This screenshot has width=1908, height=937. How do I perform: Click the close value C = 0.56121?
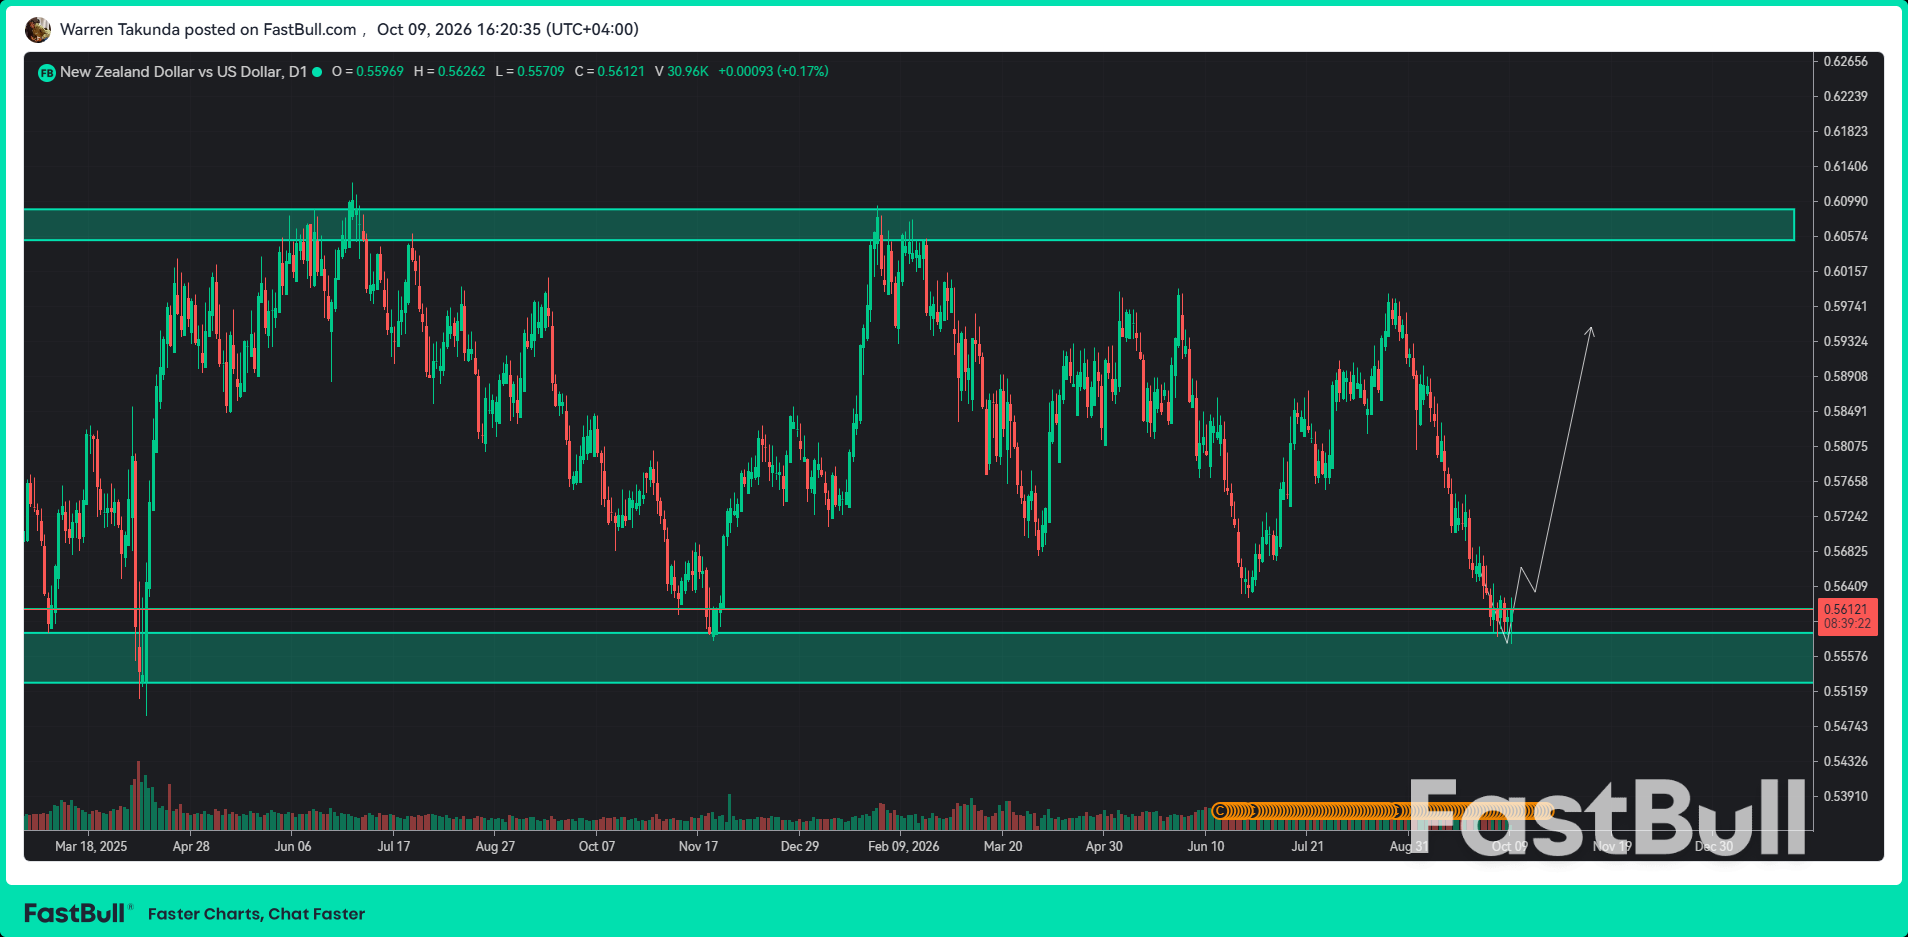pyautogui.click(x=610, y=72)
